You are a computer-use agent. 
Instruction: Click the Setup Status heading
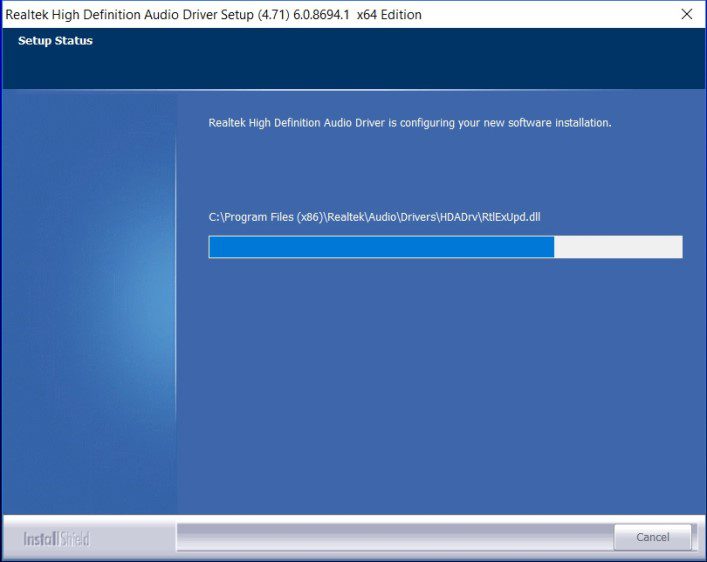[x=55, y=41]
